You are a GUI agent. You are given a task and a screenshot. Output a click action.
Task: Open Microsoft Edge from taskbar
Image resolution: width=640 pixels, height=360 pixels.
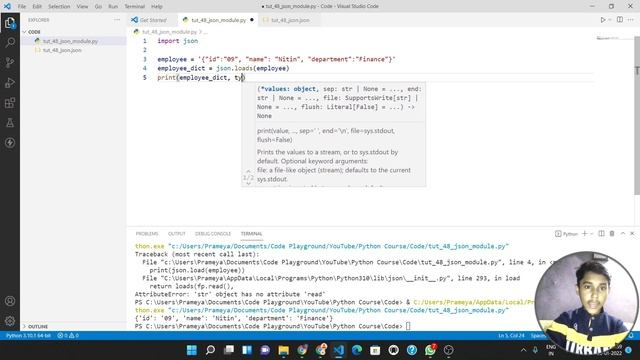pyautogui.click(x=357, y=350)
